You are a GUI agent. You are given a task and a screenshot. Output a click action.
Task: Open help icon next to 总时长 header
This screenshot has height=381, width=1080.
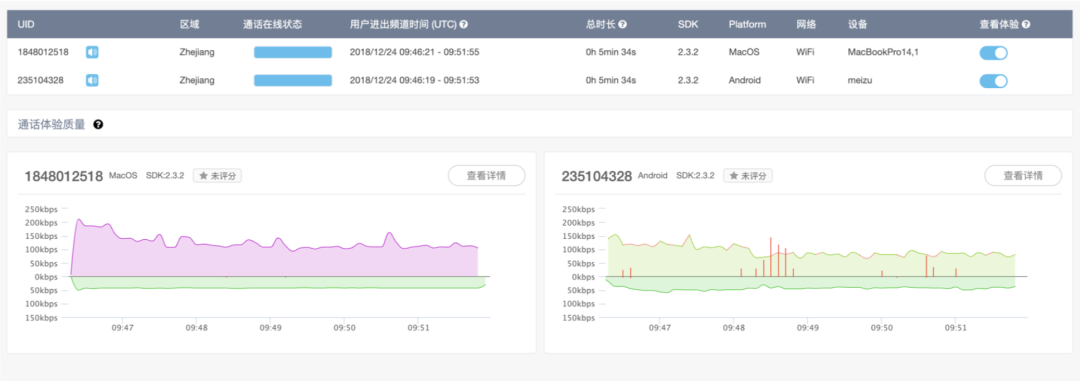click(x=623, y=24)
